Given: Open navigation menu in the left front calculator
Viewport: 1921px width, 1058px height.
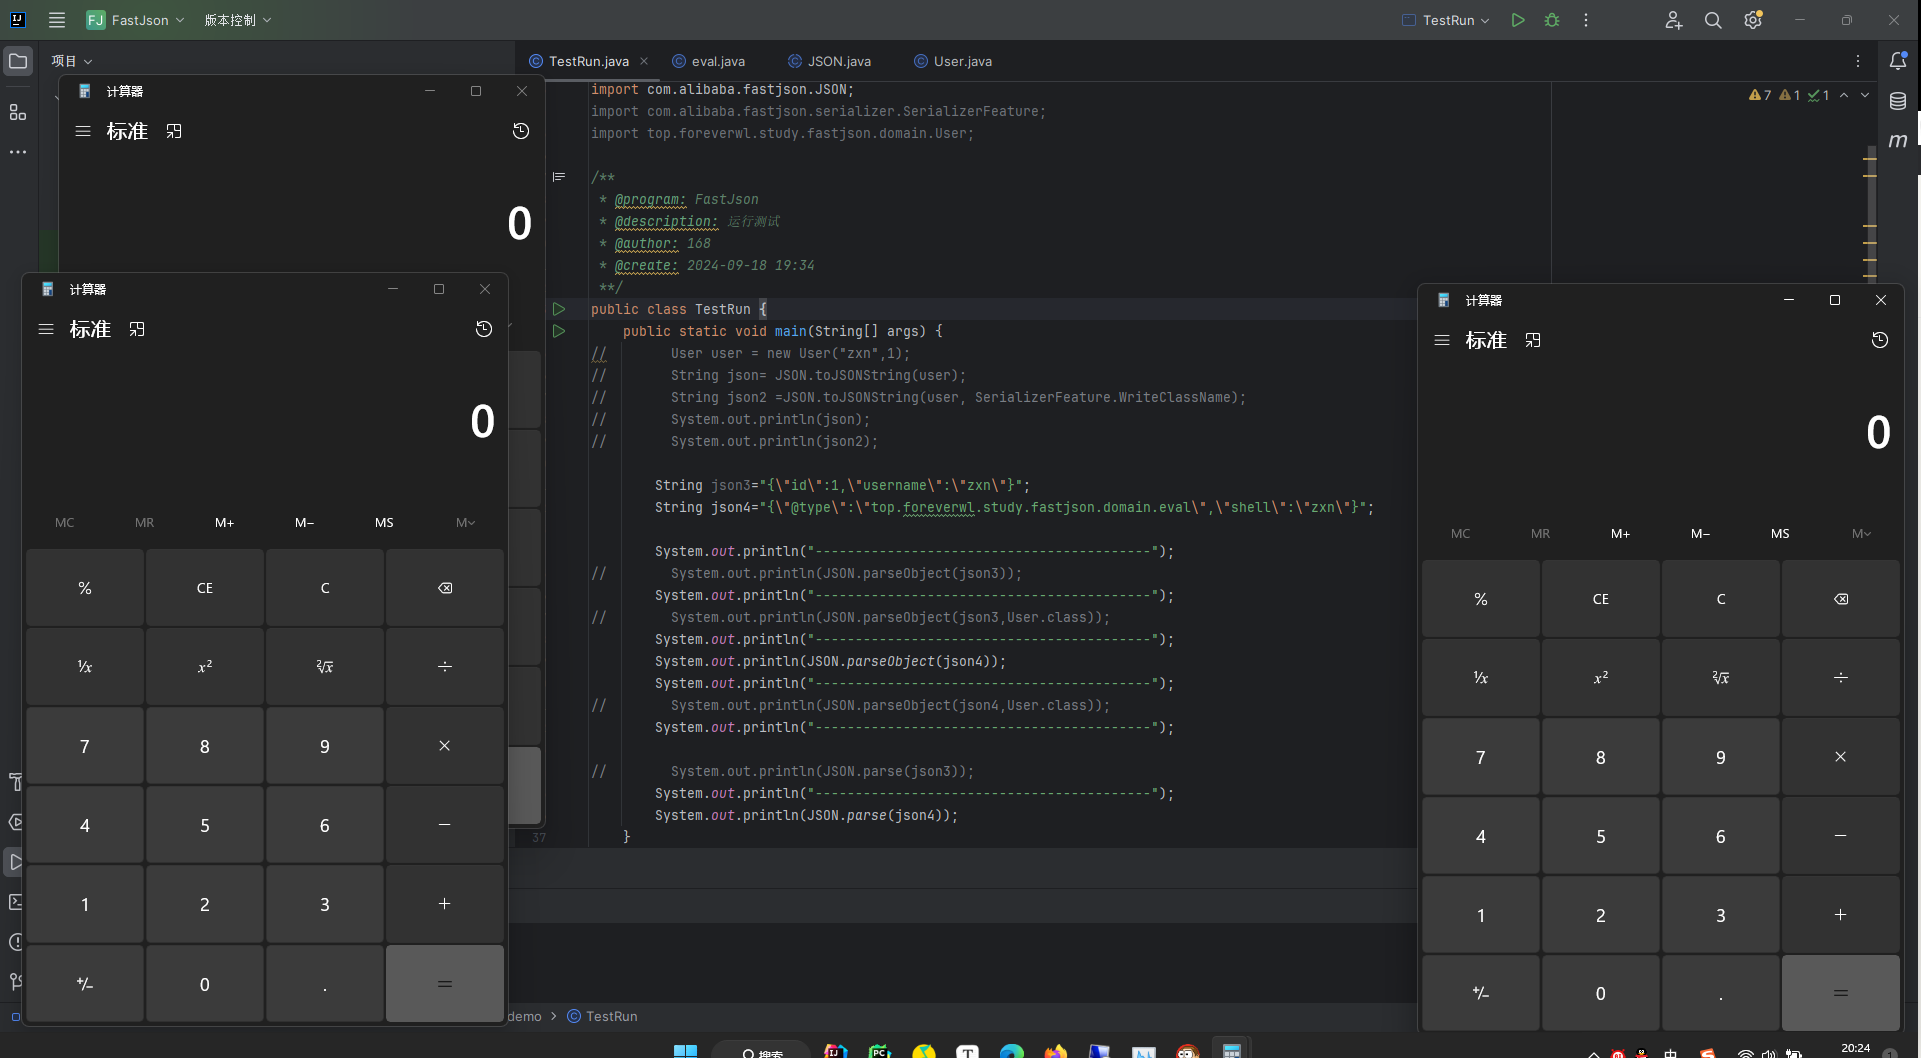Looking at the screenshot, I should [46, 329].
